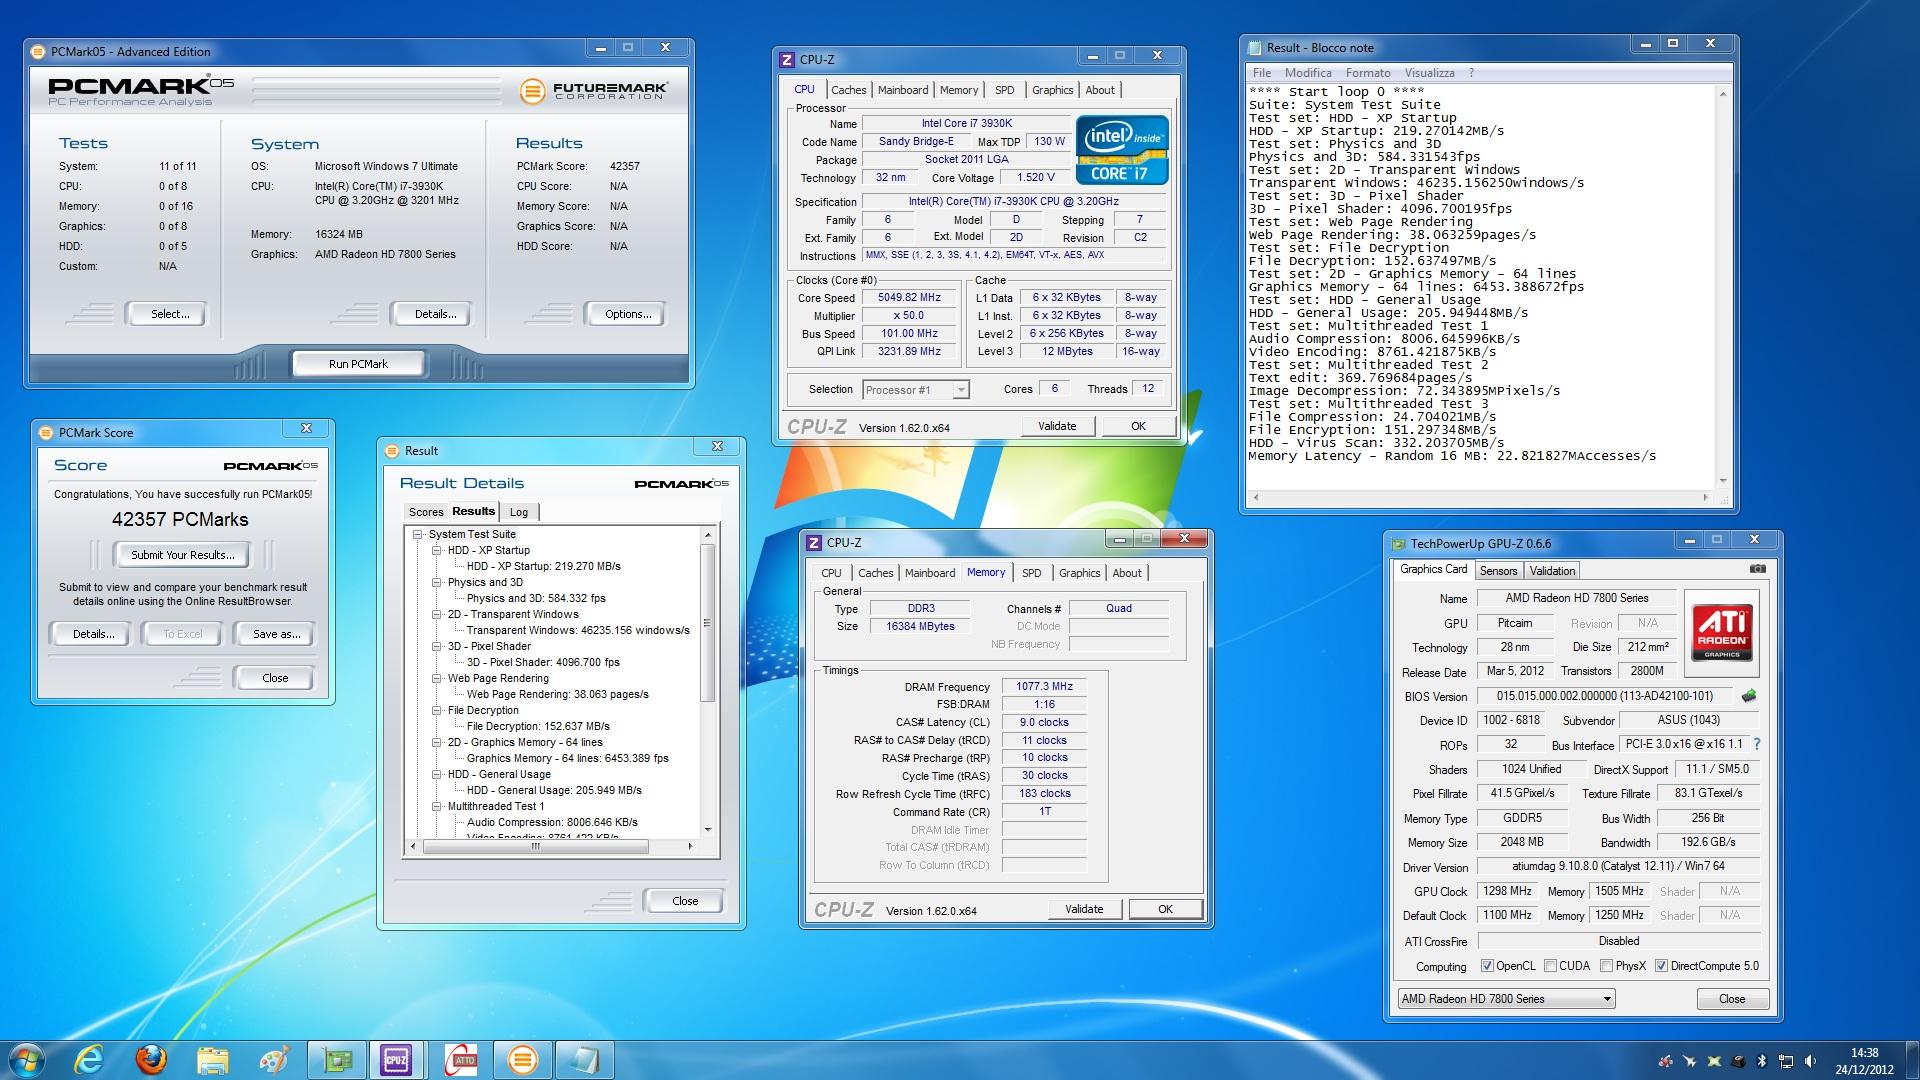Switch to Notepad taskbar button

pos(584,1060)
